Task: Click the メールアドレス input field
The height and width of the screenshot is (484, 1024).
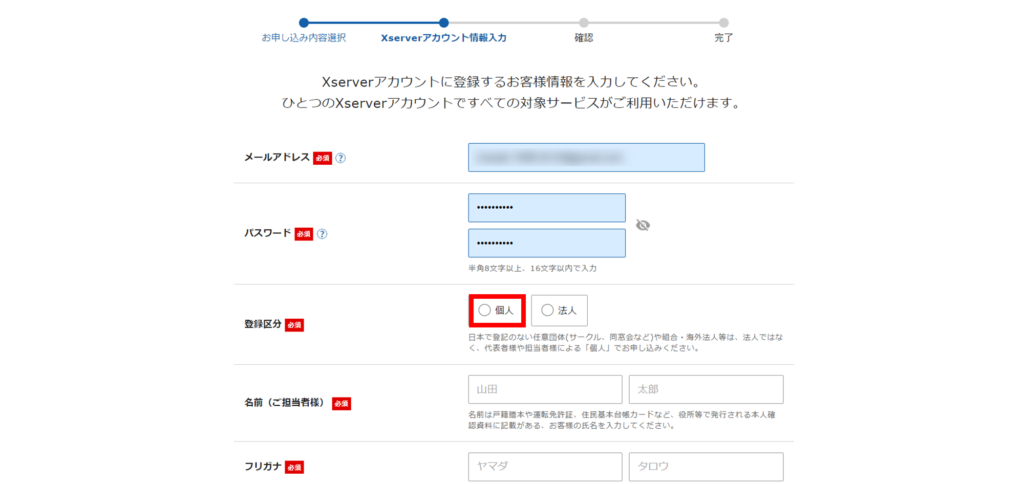Action: tap(586, 157)
